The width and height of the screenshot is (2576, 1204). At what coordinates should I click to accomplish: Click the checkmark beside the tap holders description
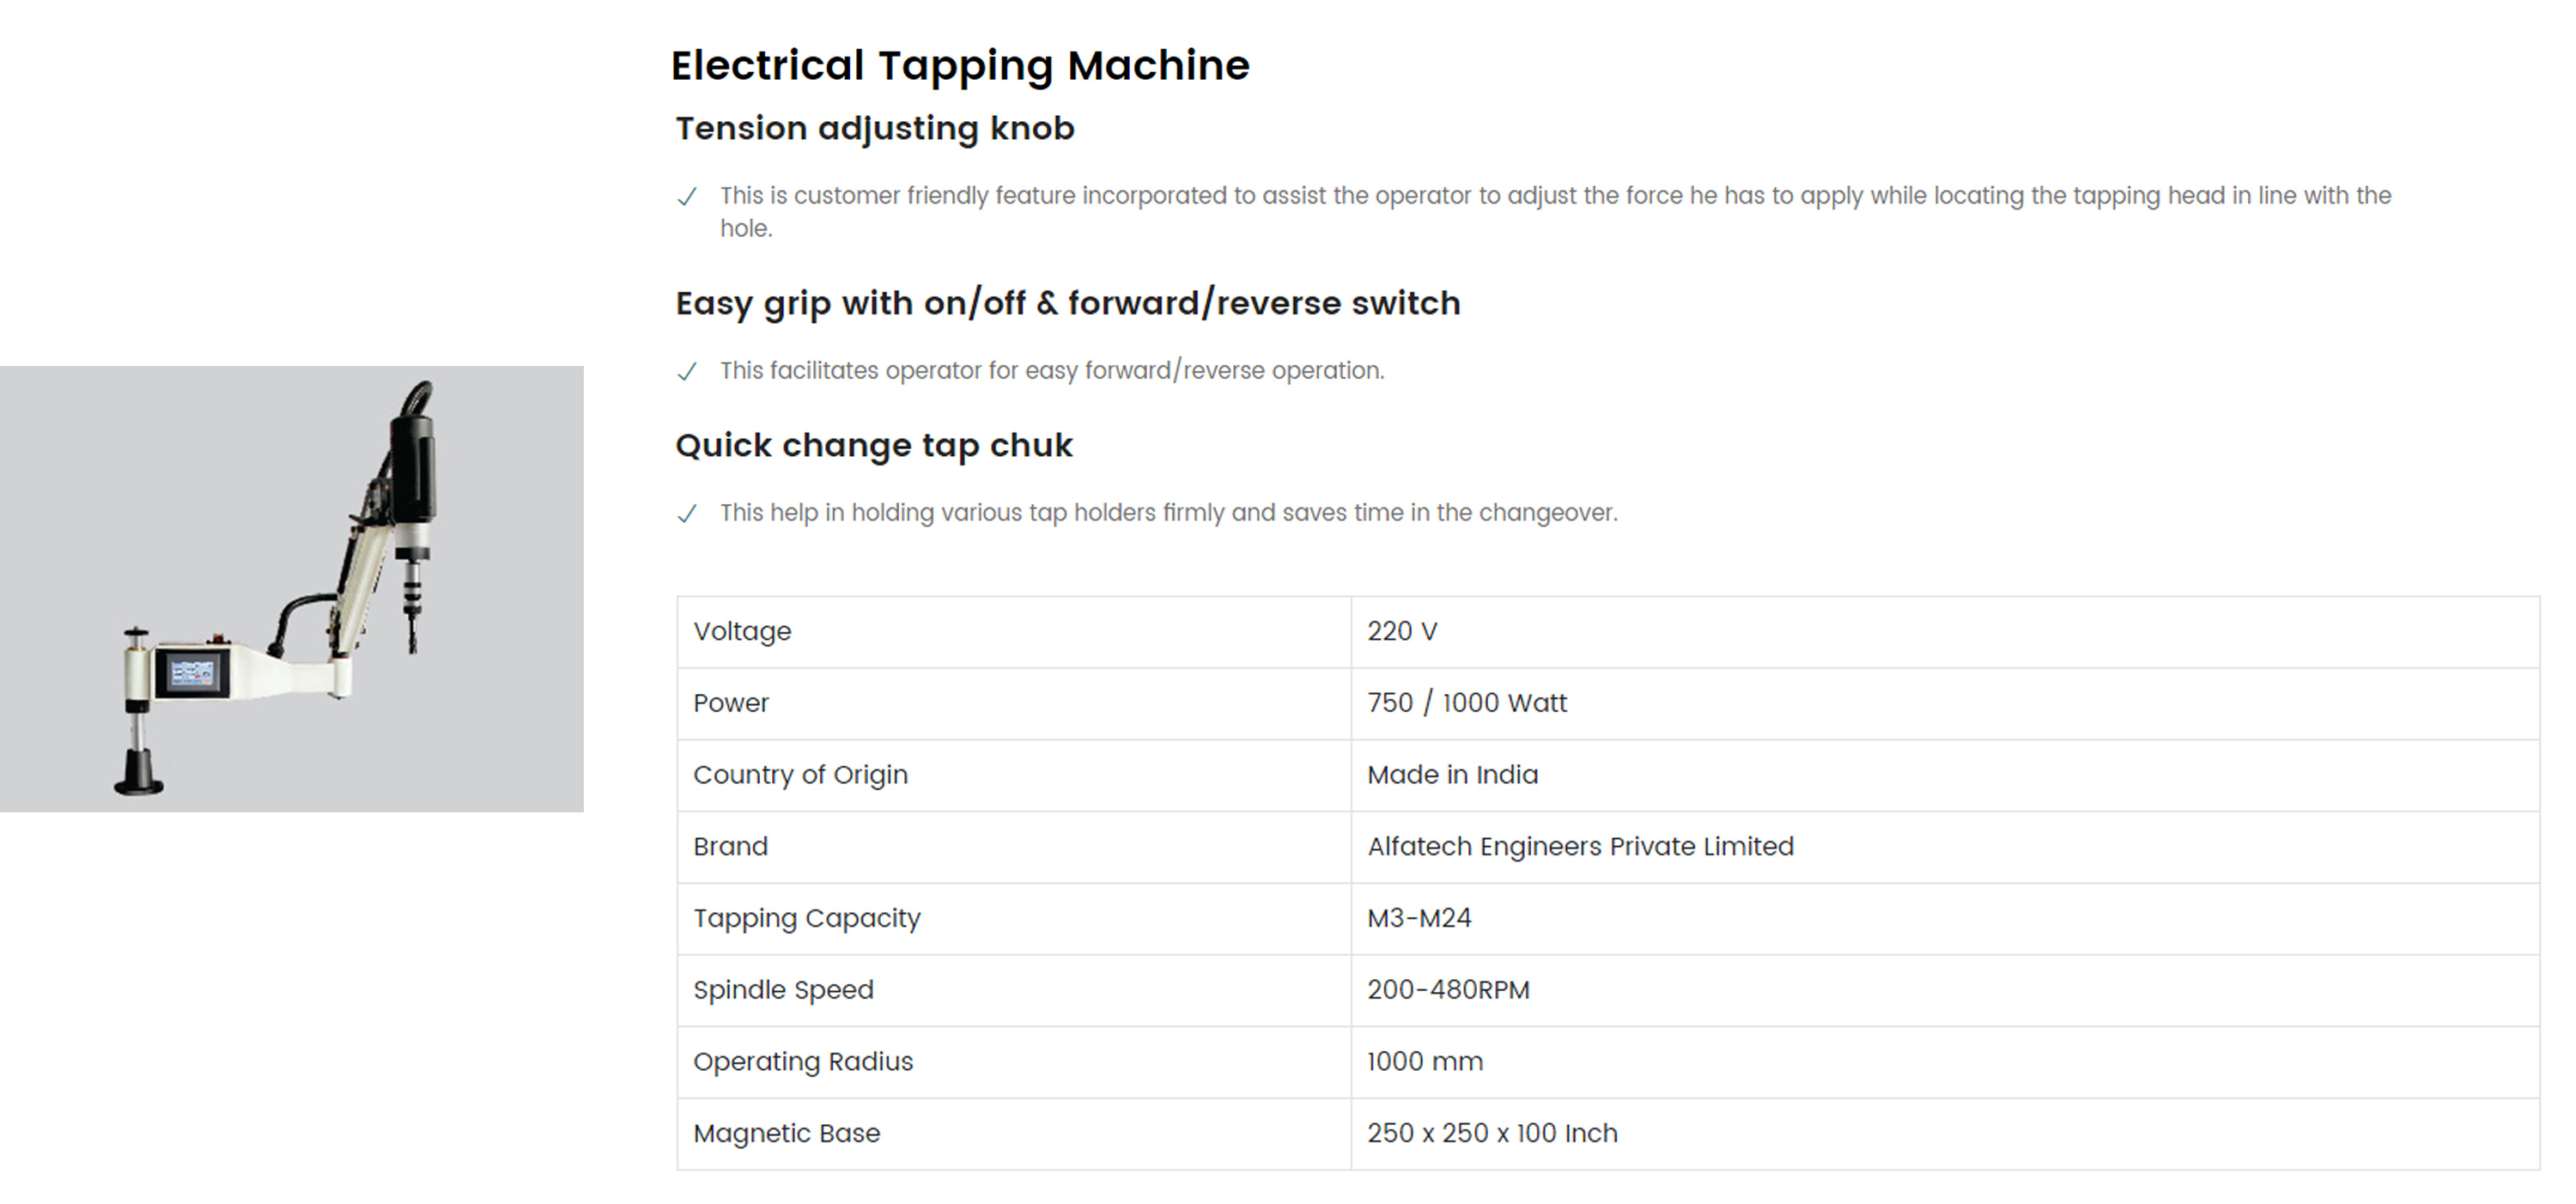[x=687, y=514]
